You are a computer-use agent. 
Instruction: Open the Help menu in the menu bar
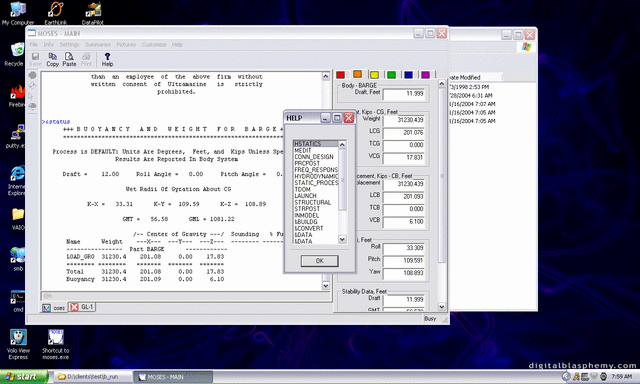177,44
